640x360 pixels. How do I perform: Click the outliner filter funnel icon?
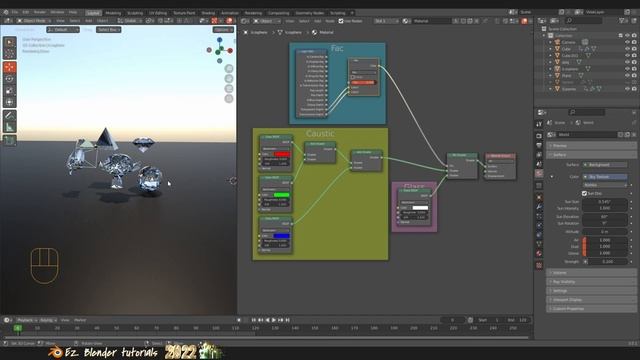coord(622,20)
